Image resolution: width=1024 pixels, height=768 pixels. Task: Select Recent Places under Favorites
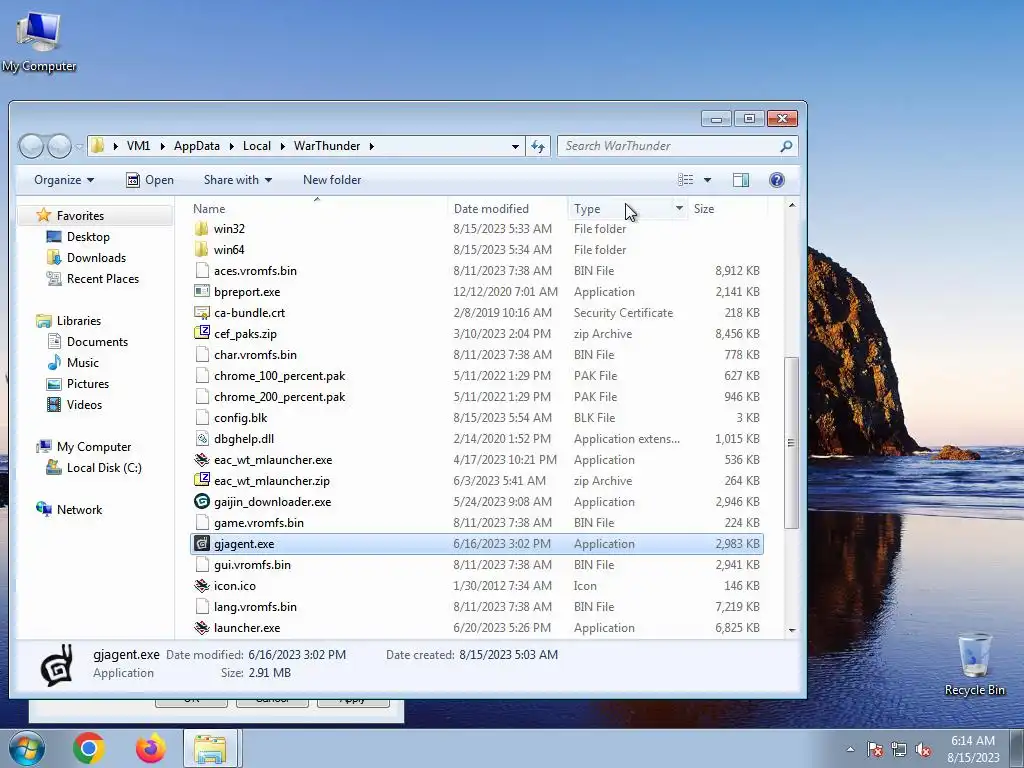[103, 279]
